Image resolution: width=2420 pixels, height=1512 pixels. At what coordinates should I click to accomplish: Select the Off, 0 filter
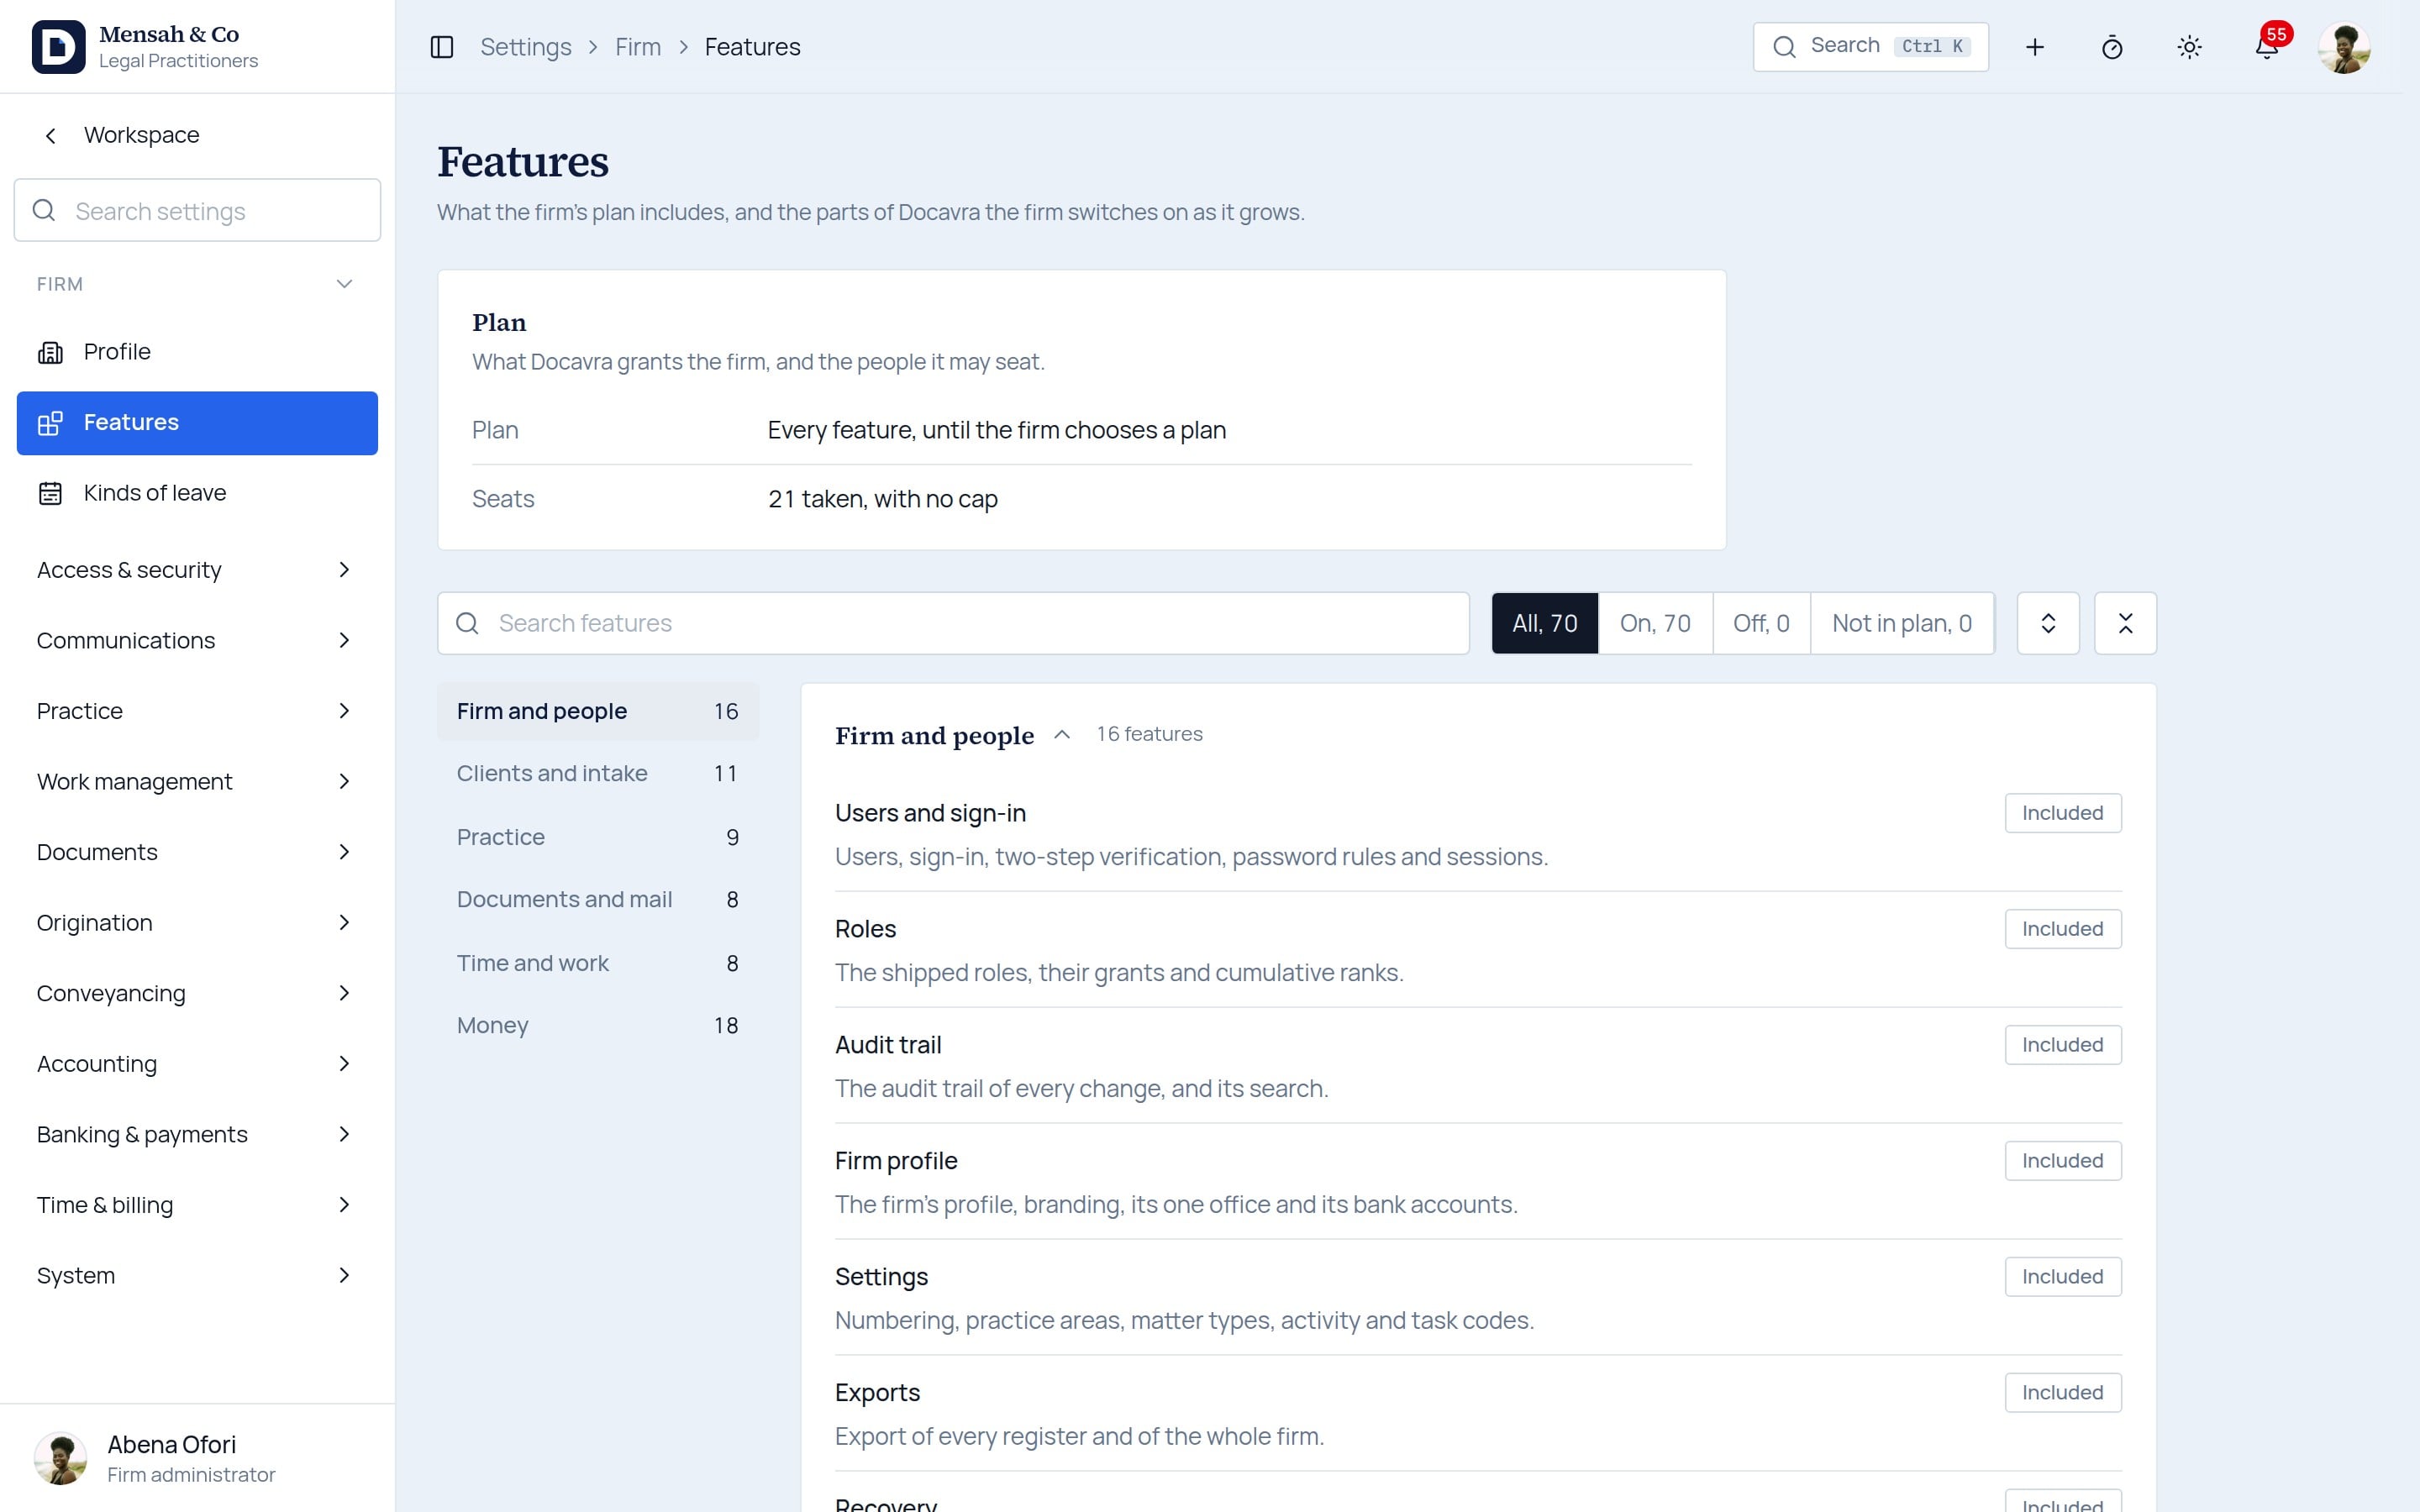point(1761,623)
